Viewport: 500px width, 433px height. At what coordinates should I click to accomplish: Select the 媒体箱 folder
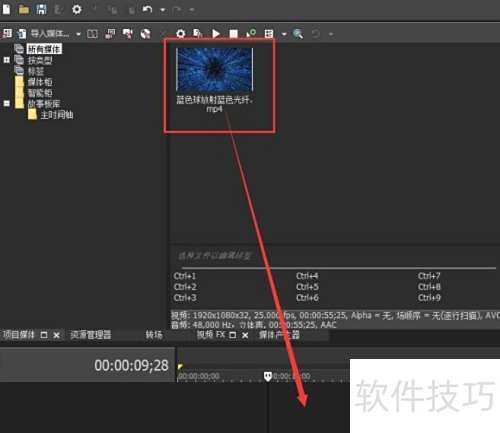point(40,82)
